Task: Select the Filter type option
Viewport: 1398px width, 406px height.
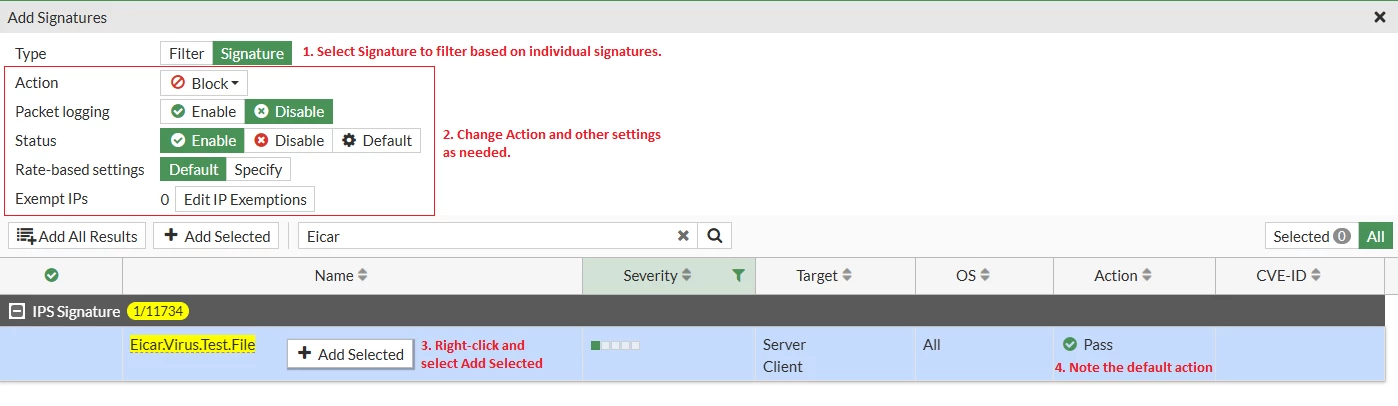Action: [x=186, y=53]
